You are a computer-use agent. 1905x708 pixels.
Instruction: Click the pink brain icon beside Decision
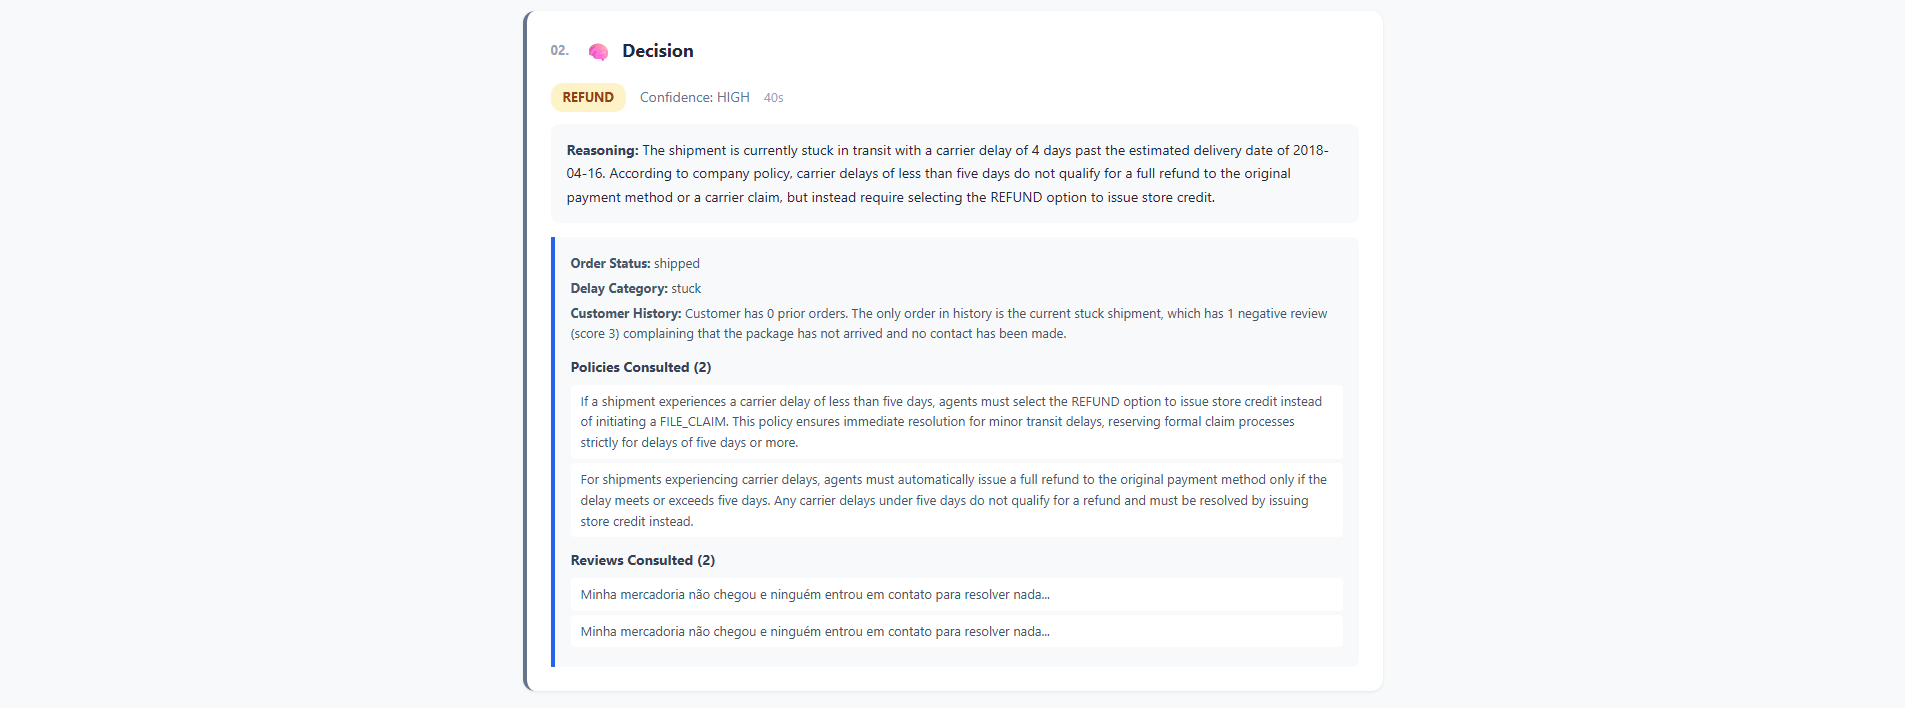click(x=598, y=52)
